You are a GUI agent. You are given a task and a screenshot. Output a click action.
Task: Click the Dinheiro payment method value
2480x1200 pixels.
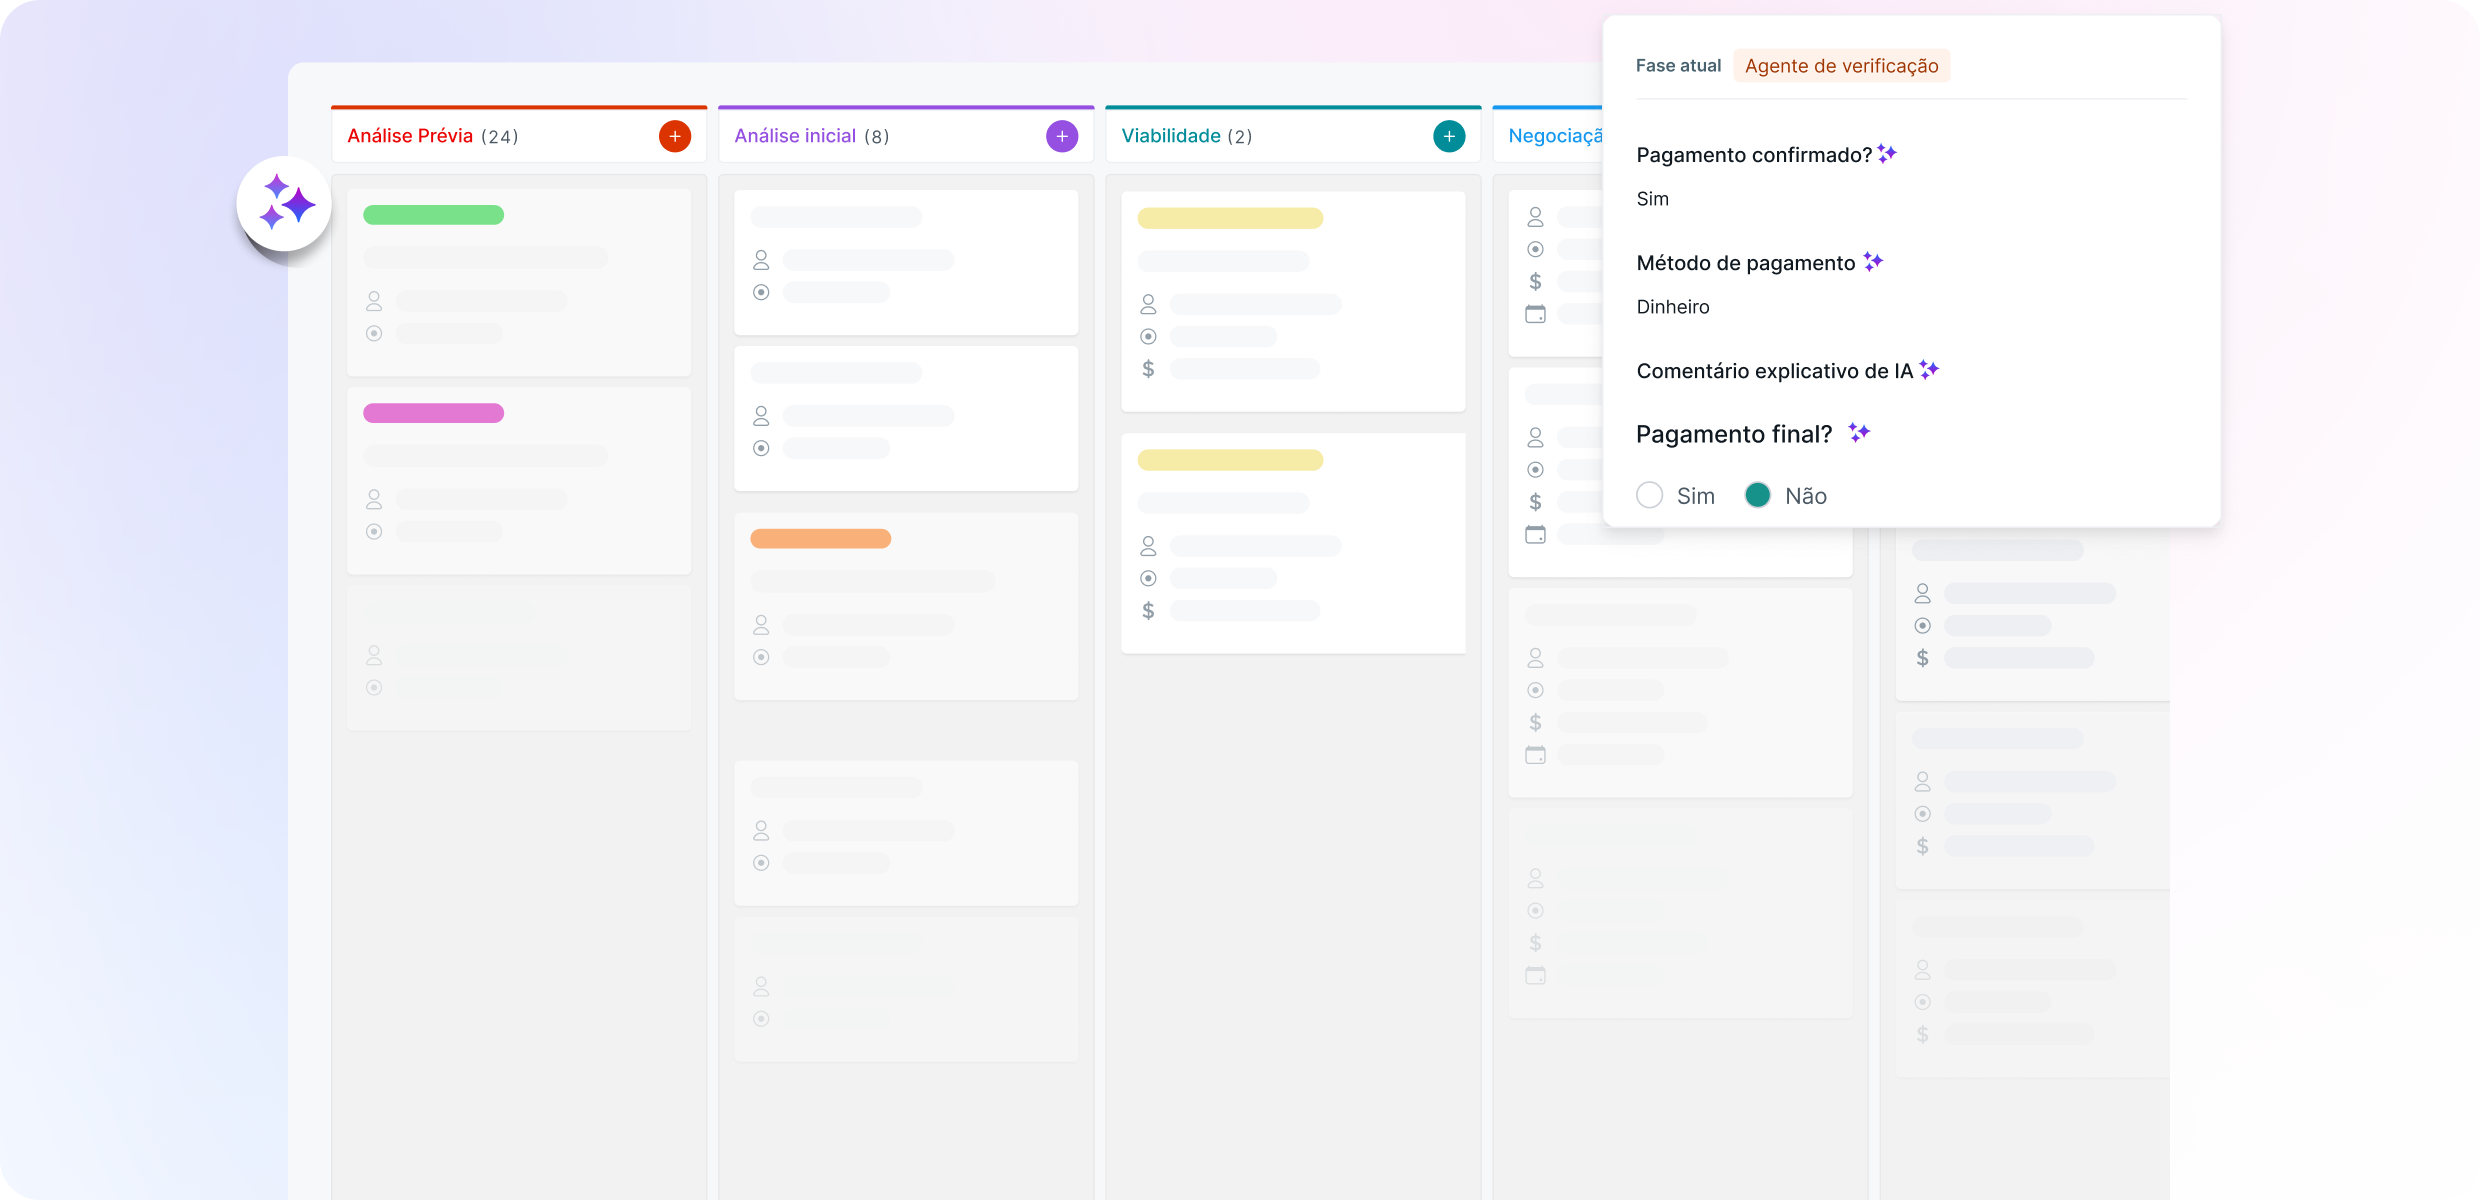point(1673,307)
